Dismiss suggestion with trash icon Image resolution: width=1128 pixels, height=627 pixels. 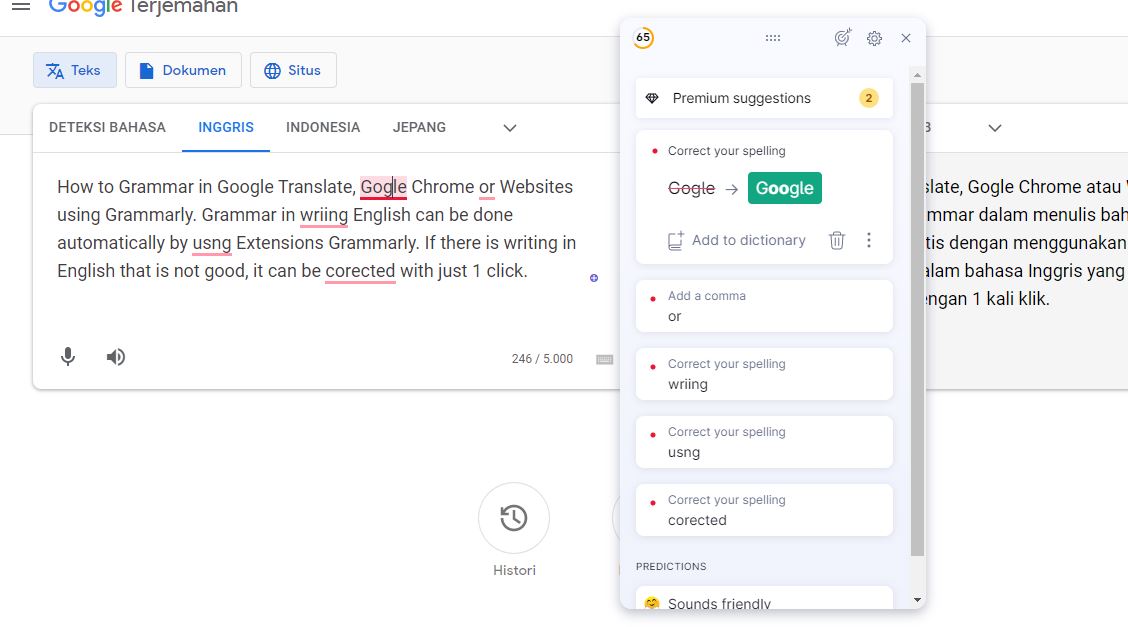(837, 240)
